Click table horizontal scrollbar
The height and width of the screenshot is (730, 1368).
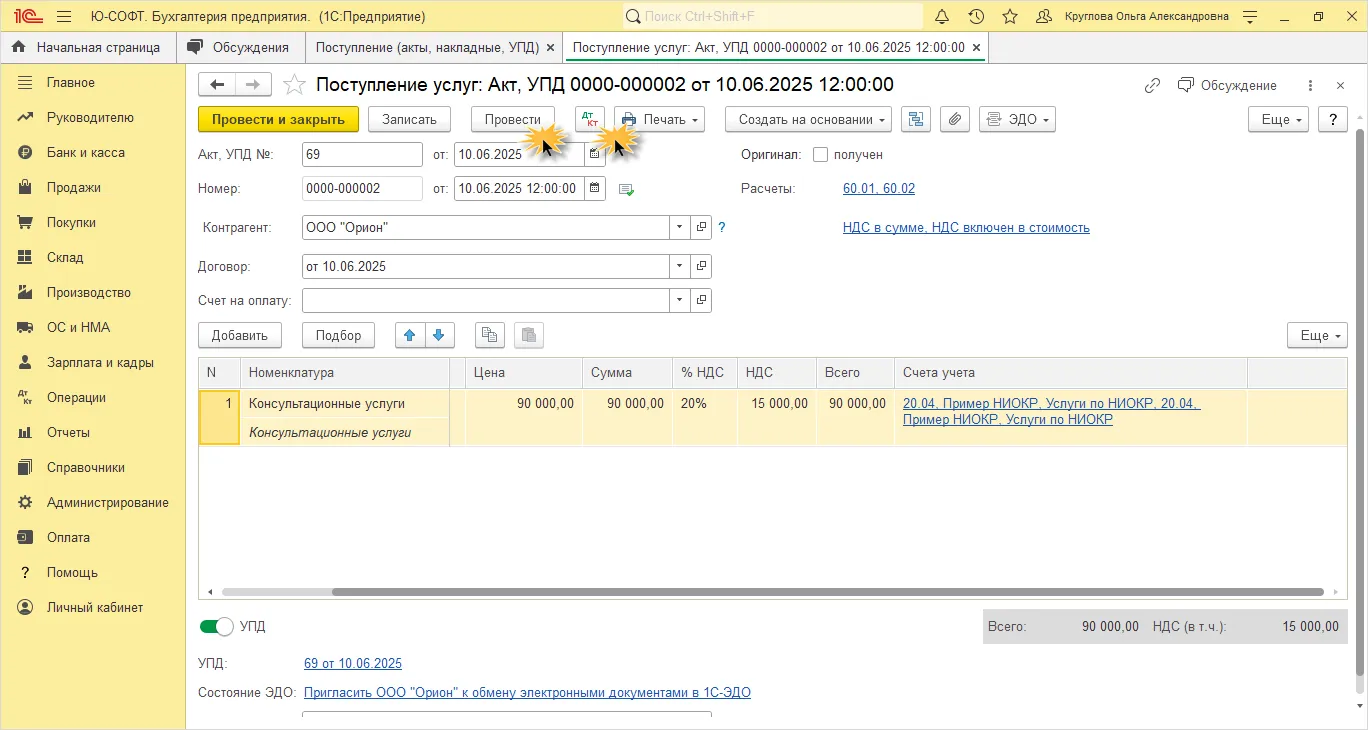click(x=827, y=592)
